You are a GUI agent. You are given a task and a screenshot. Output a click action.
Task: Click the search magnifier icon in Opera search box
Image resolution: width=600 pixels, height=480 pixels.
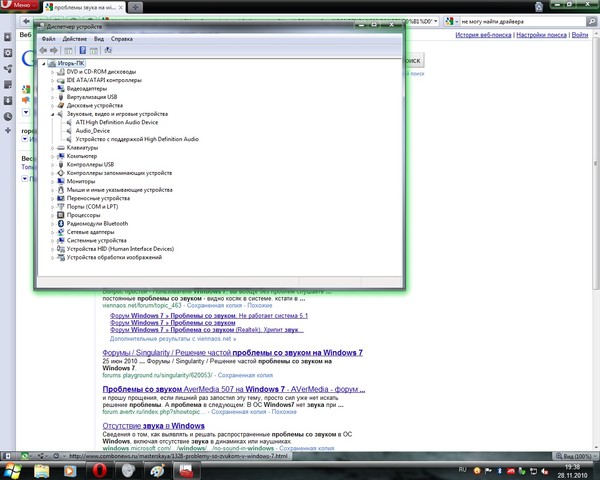(591, 21)
